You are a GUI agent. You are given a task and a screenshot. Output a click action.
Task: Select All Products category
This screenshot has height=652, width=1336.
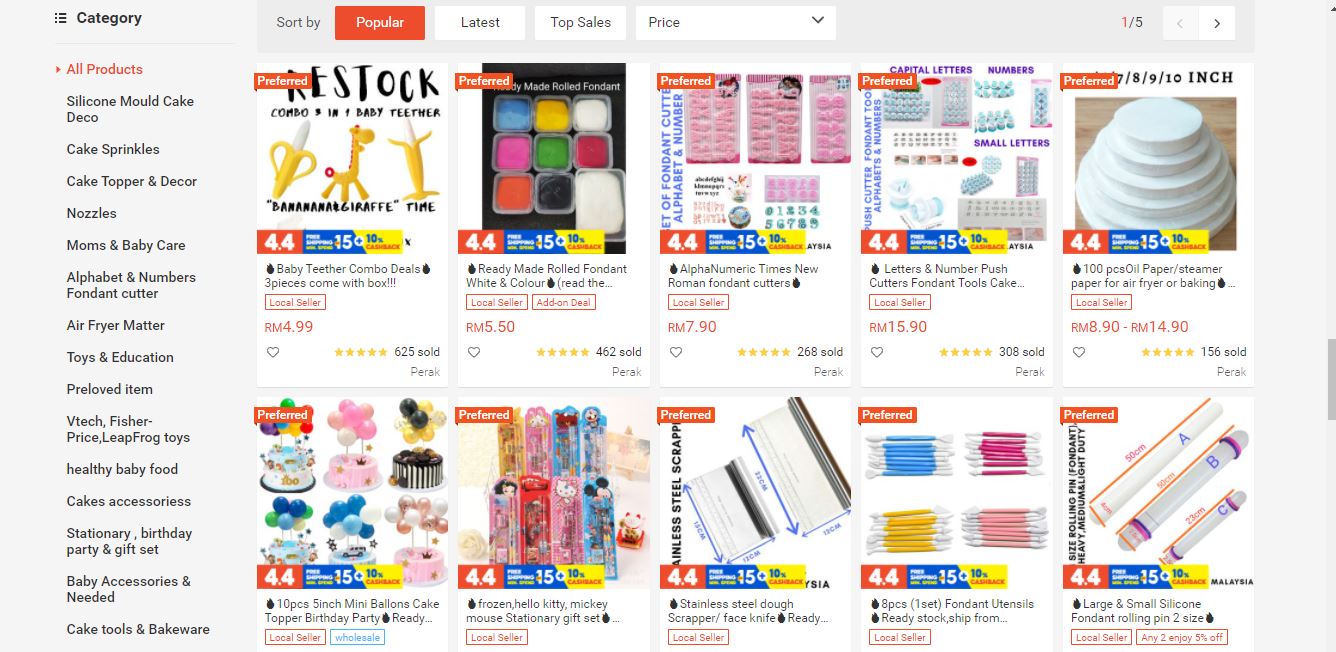104,69
